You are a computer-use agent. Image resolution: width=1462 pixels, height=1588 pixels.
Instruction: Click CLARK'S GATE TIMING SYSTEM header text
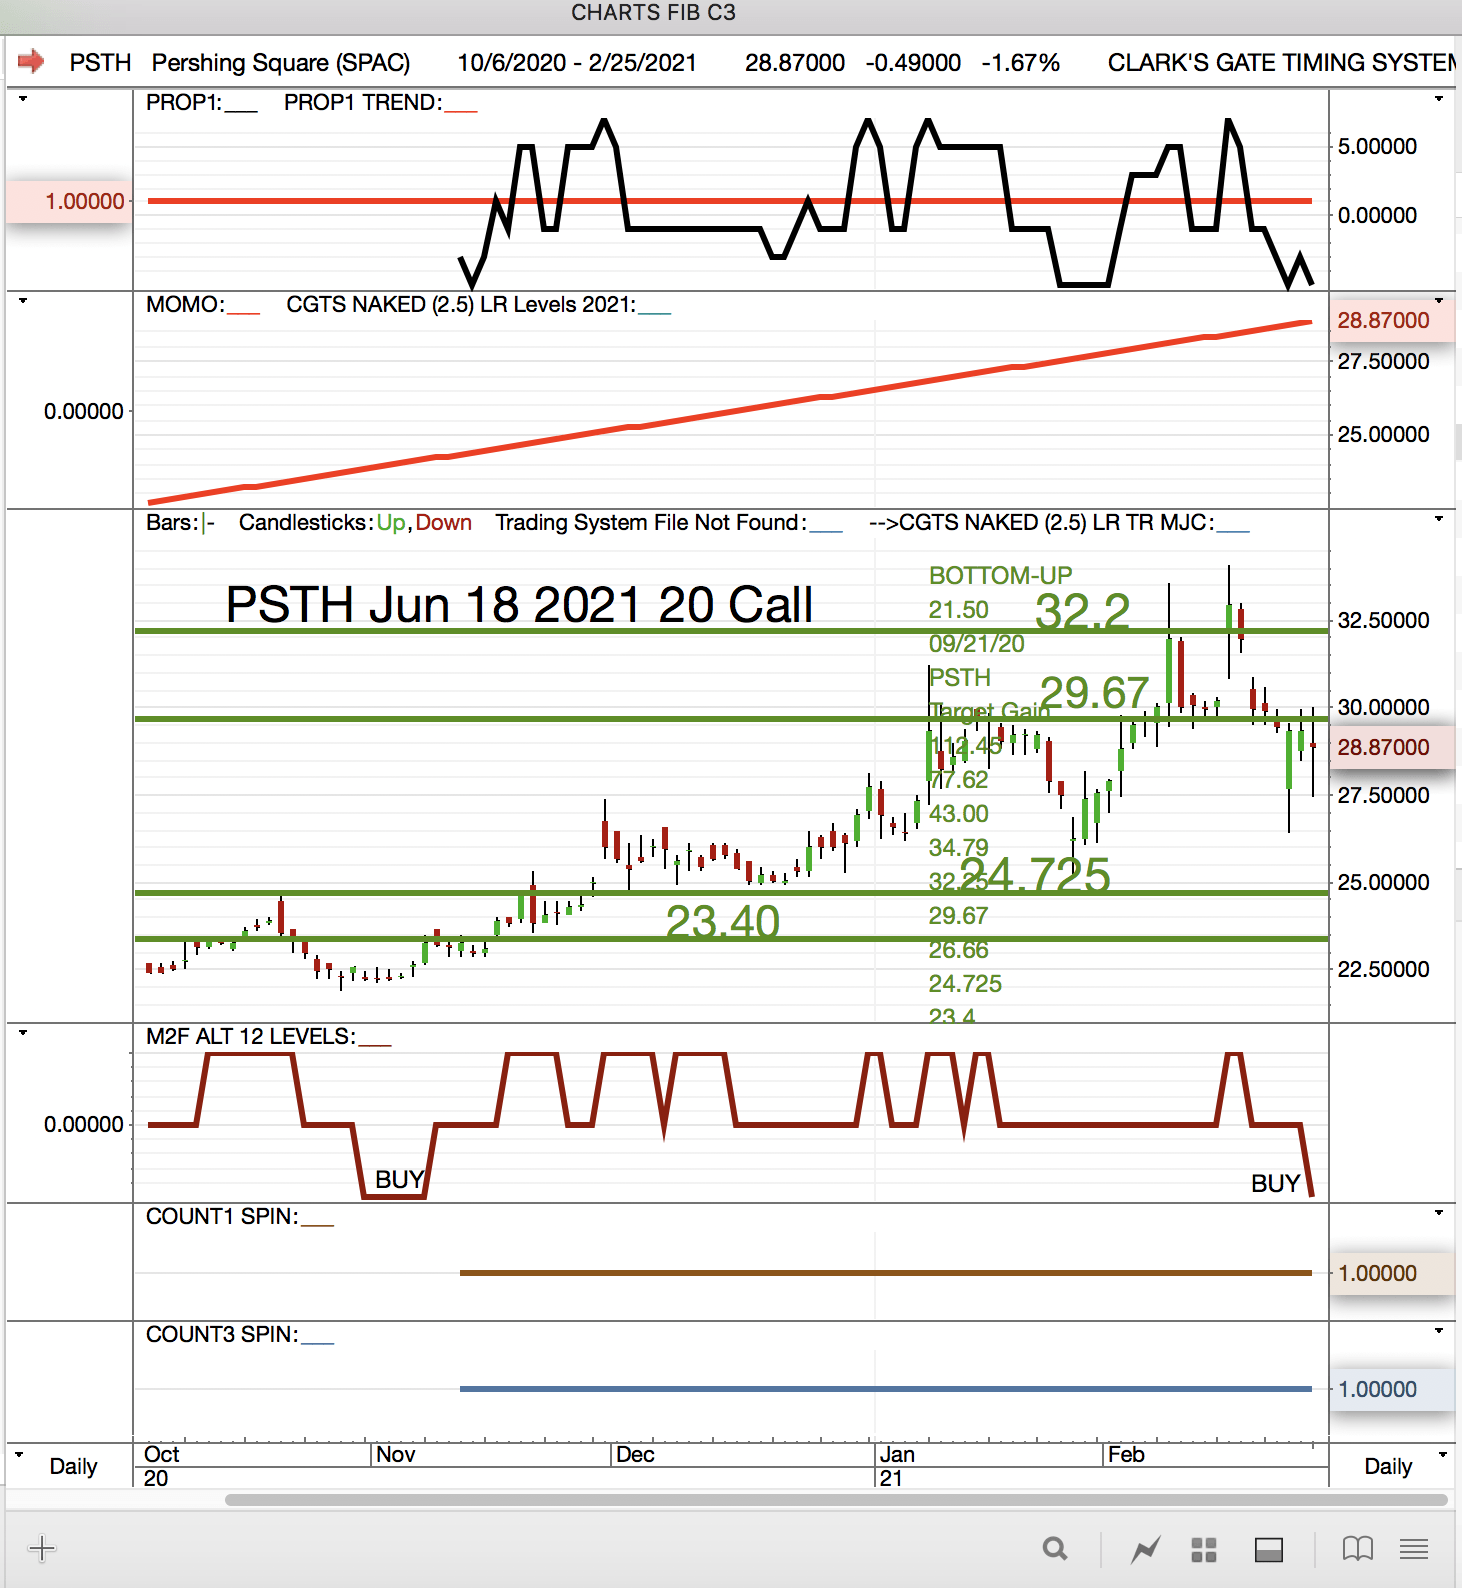tap(1282, 63)
